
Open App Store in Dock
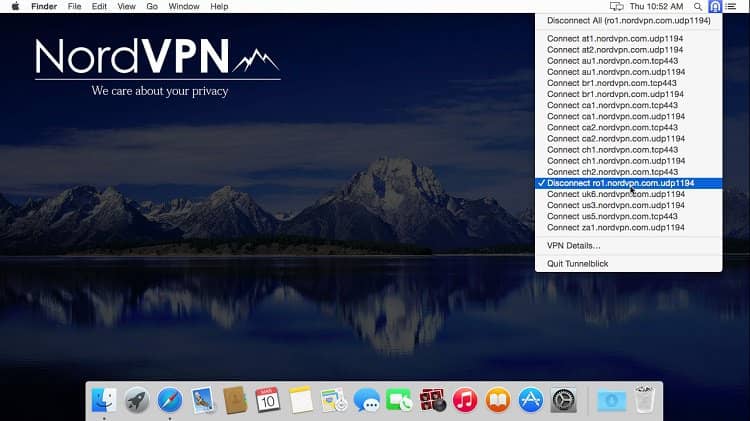point(531,400)
